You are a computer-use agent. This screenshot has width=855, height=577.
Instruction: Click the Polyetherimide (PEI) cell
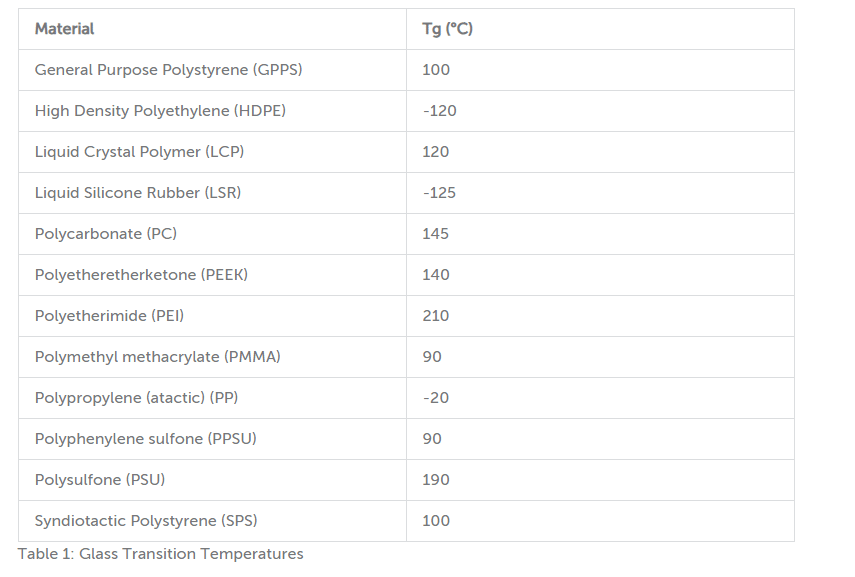point(212,316)
